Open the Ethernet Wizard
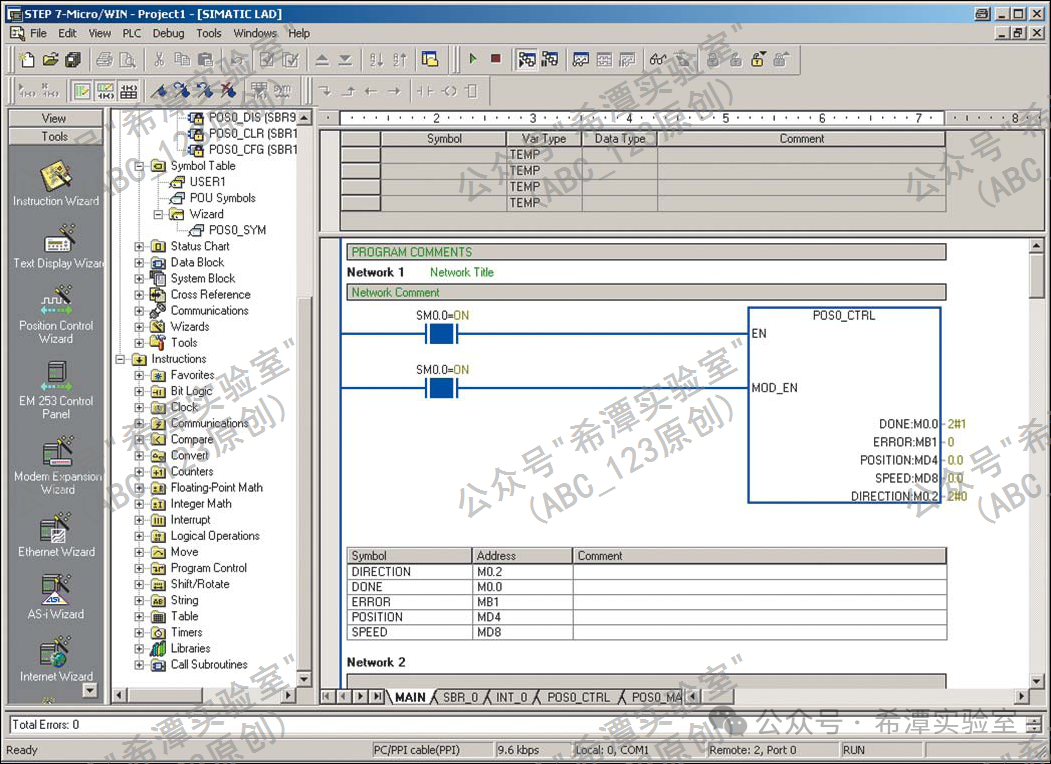This screenshot has width=1051, height=764. tap(56, 535)
